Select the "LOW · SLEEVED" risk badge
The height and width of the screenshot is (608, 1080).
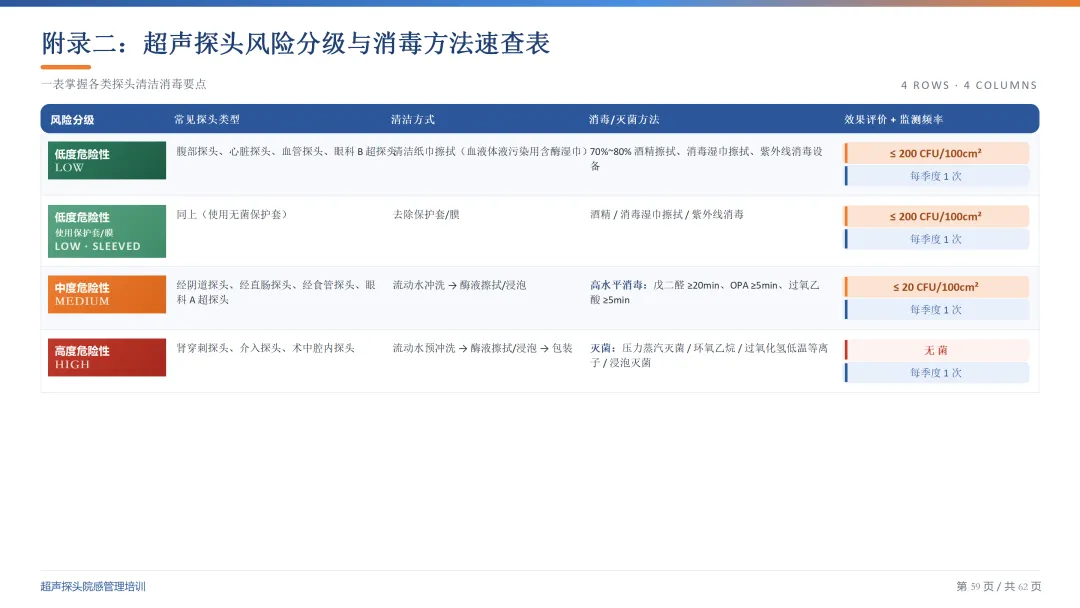pyautogui.click(x=107, y=231)
